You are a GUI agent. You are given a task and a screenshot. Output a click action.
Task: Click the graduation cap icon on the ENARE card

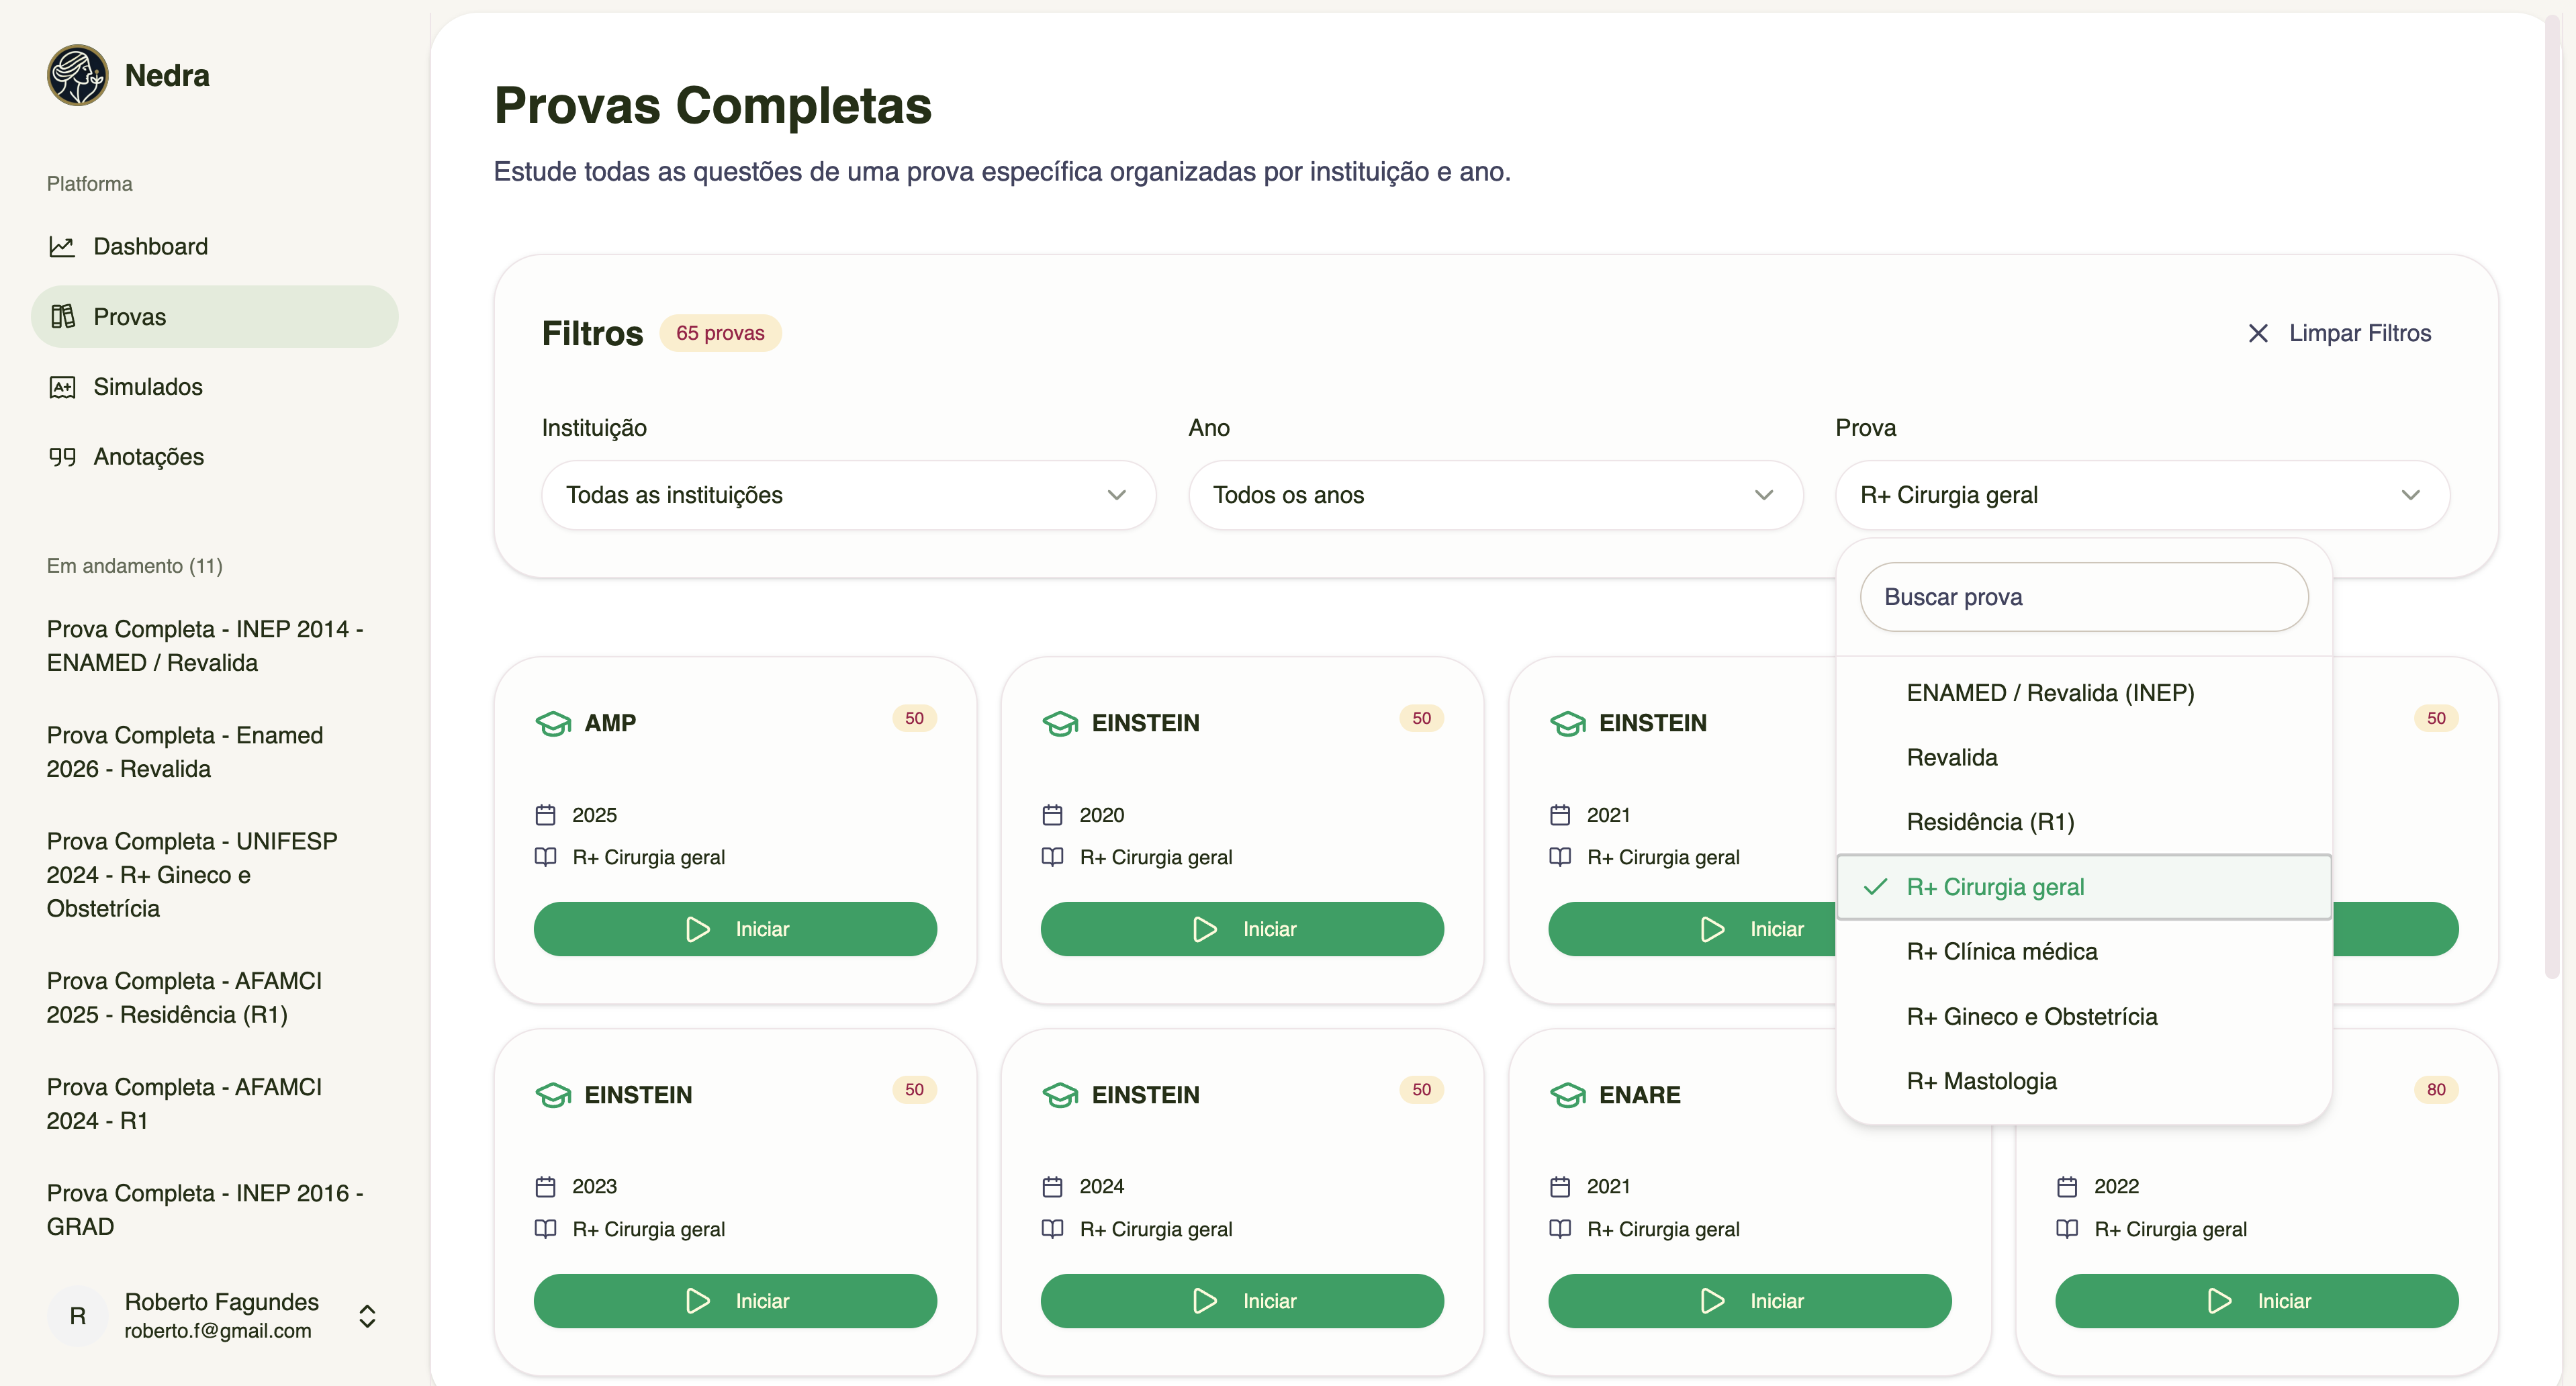pos(1567,1094)
